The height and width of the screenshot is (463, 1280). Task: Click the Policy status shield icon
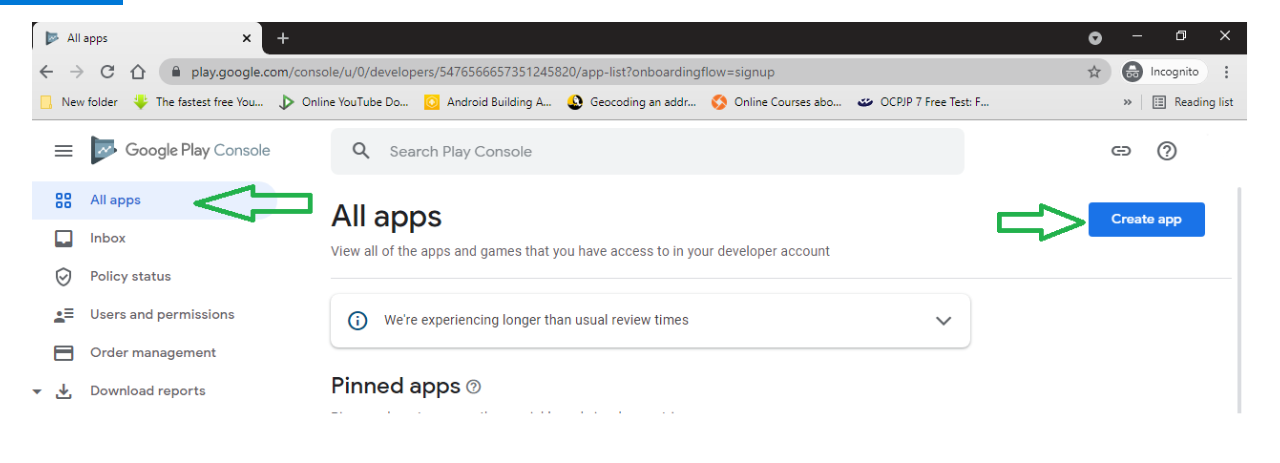[x=63, y=276]
